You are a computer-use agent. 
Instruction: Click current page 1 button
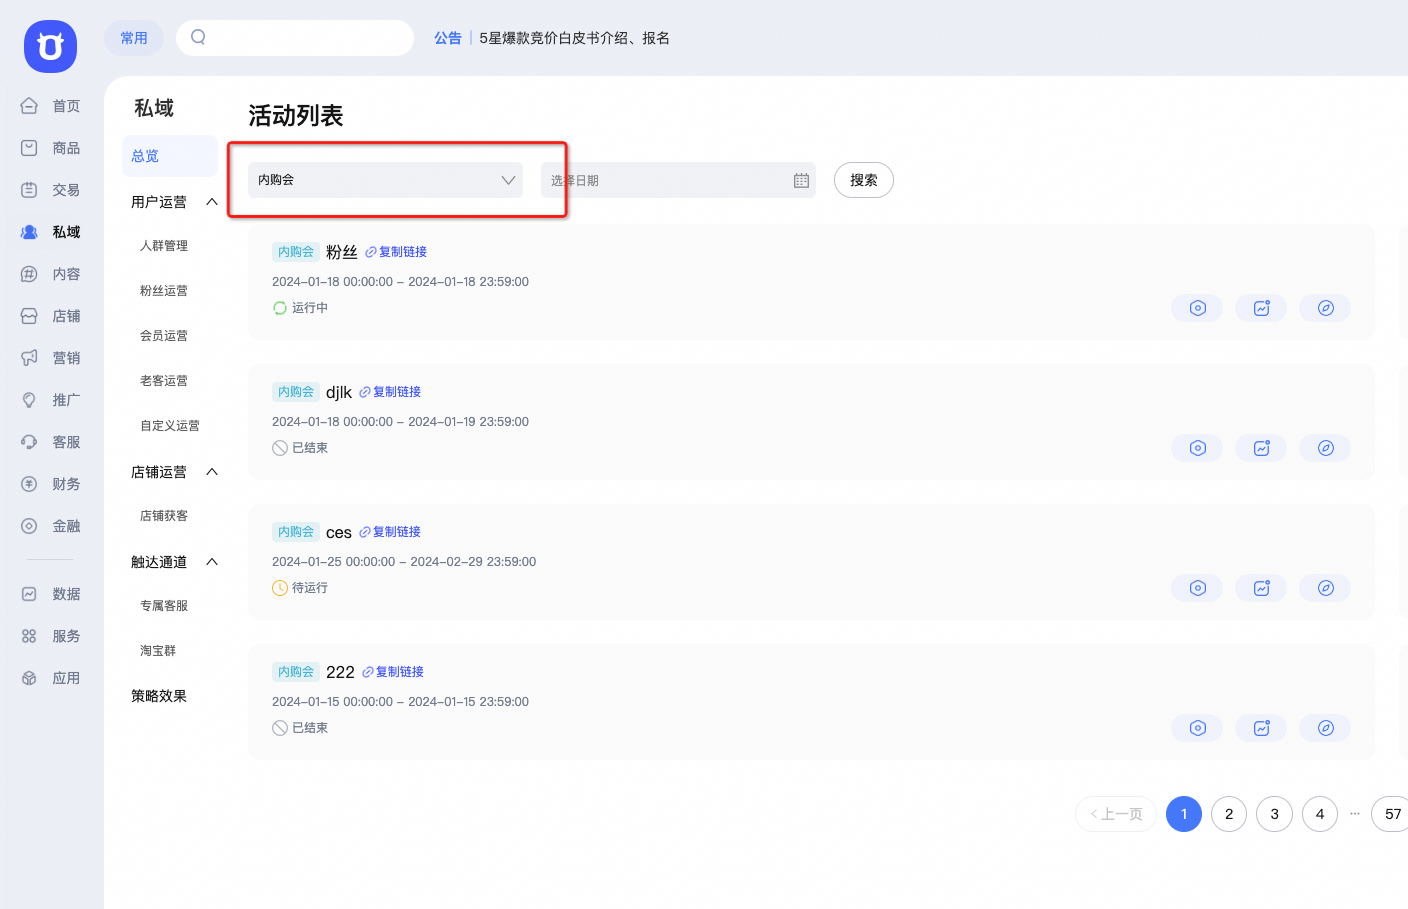[1184, 814]
